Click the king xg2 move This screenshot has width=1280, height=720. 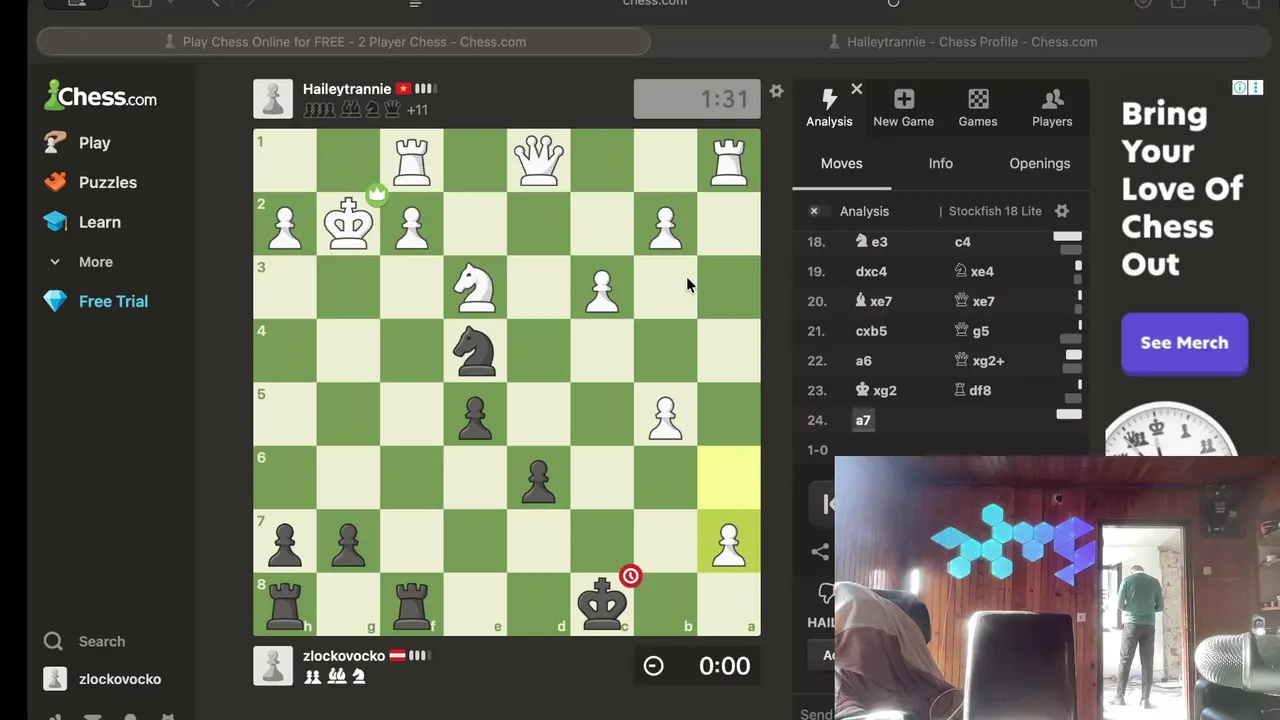(876, 391)
